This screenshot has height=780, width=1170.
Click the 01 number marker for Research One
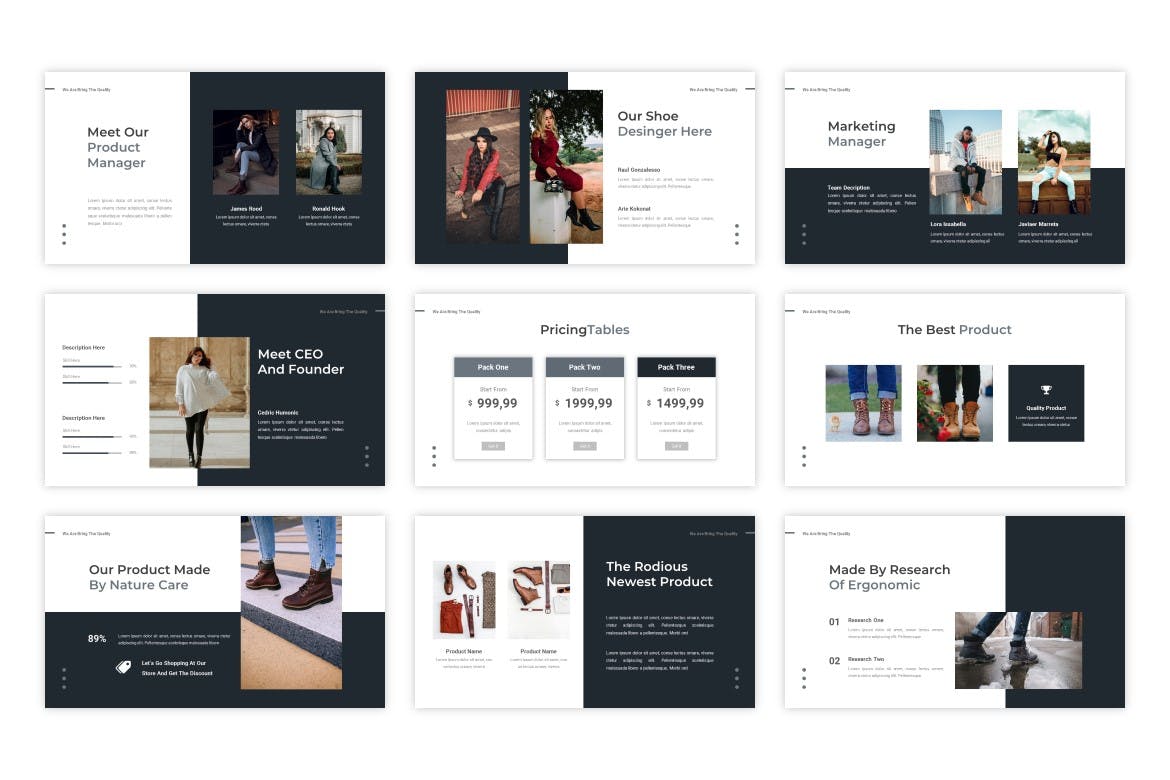click(x=834, y=622)
